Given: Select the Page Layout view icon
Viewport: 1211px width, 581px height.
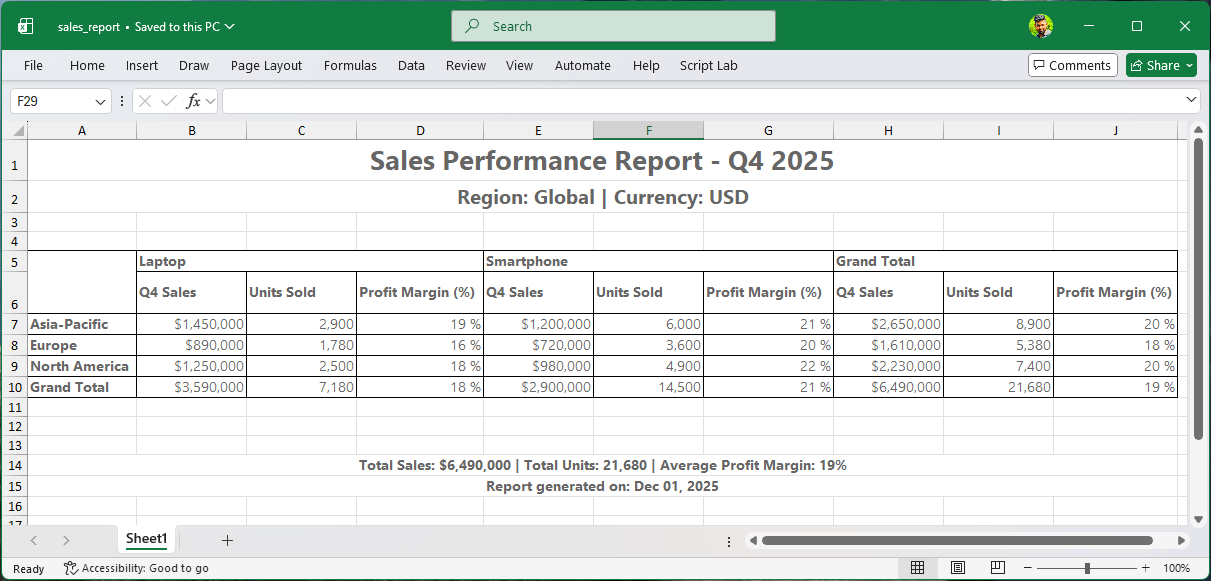Looking at the screenshot, I should pyautogui.click(x=957, y=568).
